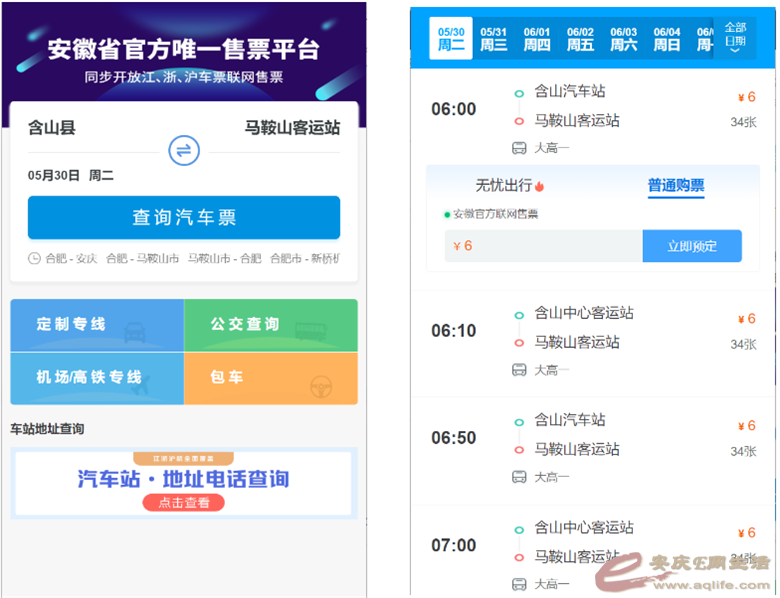Expand the 全部日期 date dropdown
This screenshot has height=598, width=780.
coord(735,39)
